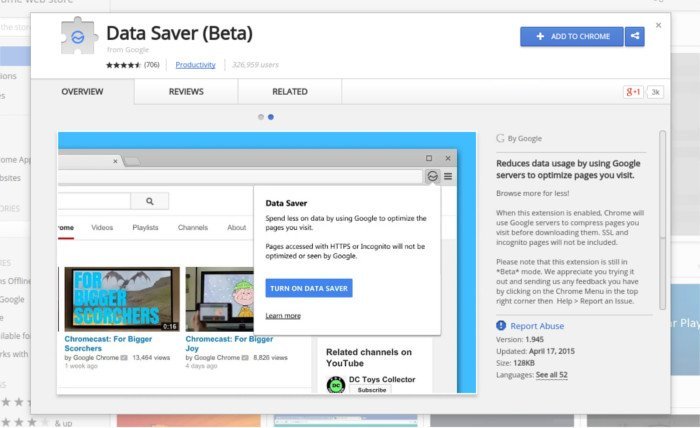
Task: Click the DC Toys Collector channel avatar
Action: 336,384
